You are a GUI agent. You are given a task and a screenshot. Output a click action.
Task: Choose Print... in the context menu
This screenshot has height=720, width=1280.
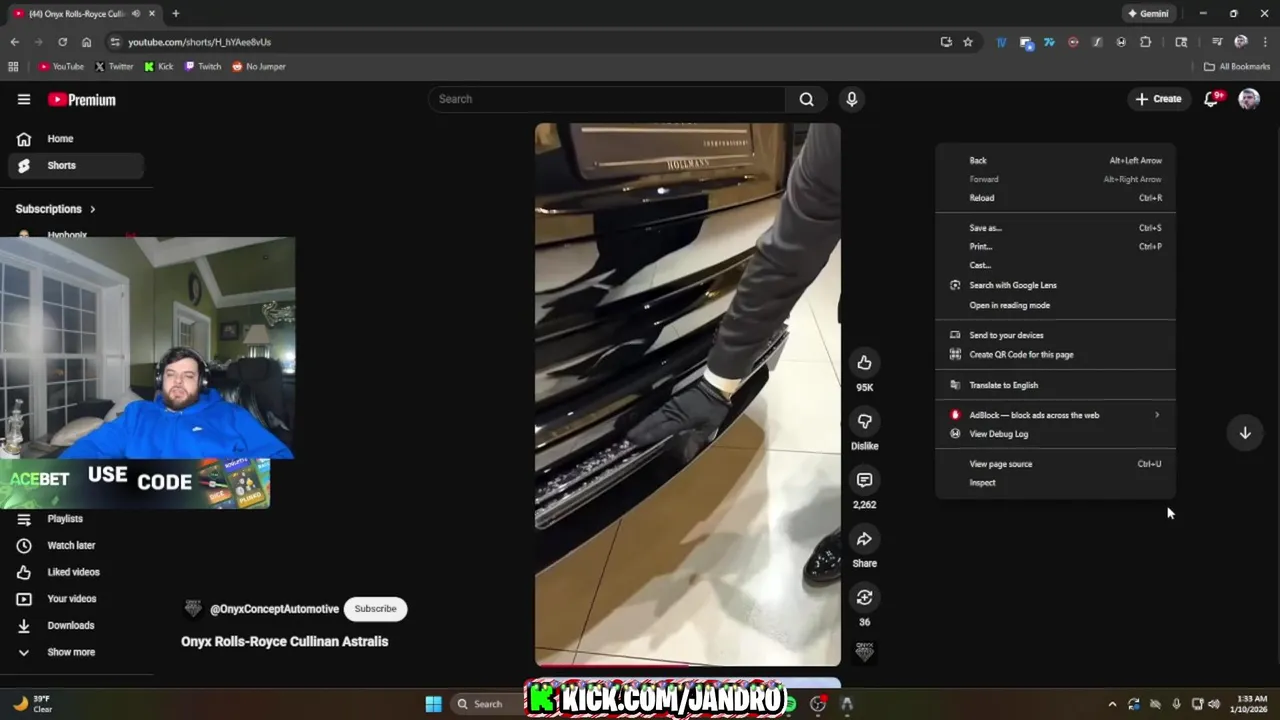[1055, 247]
